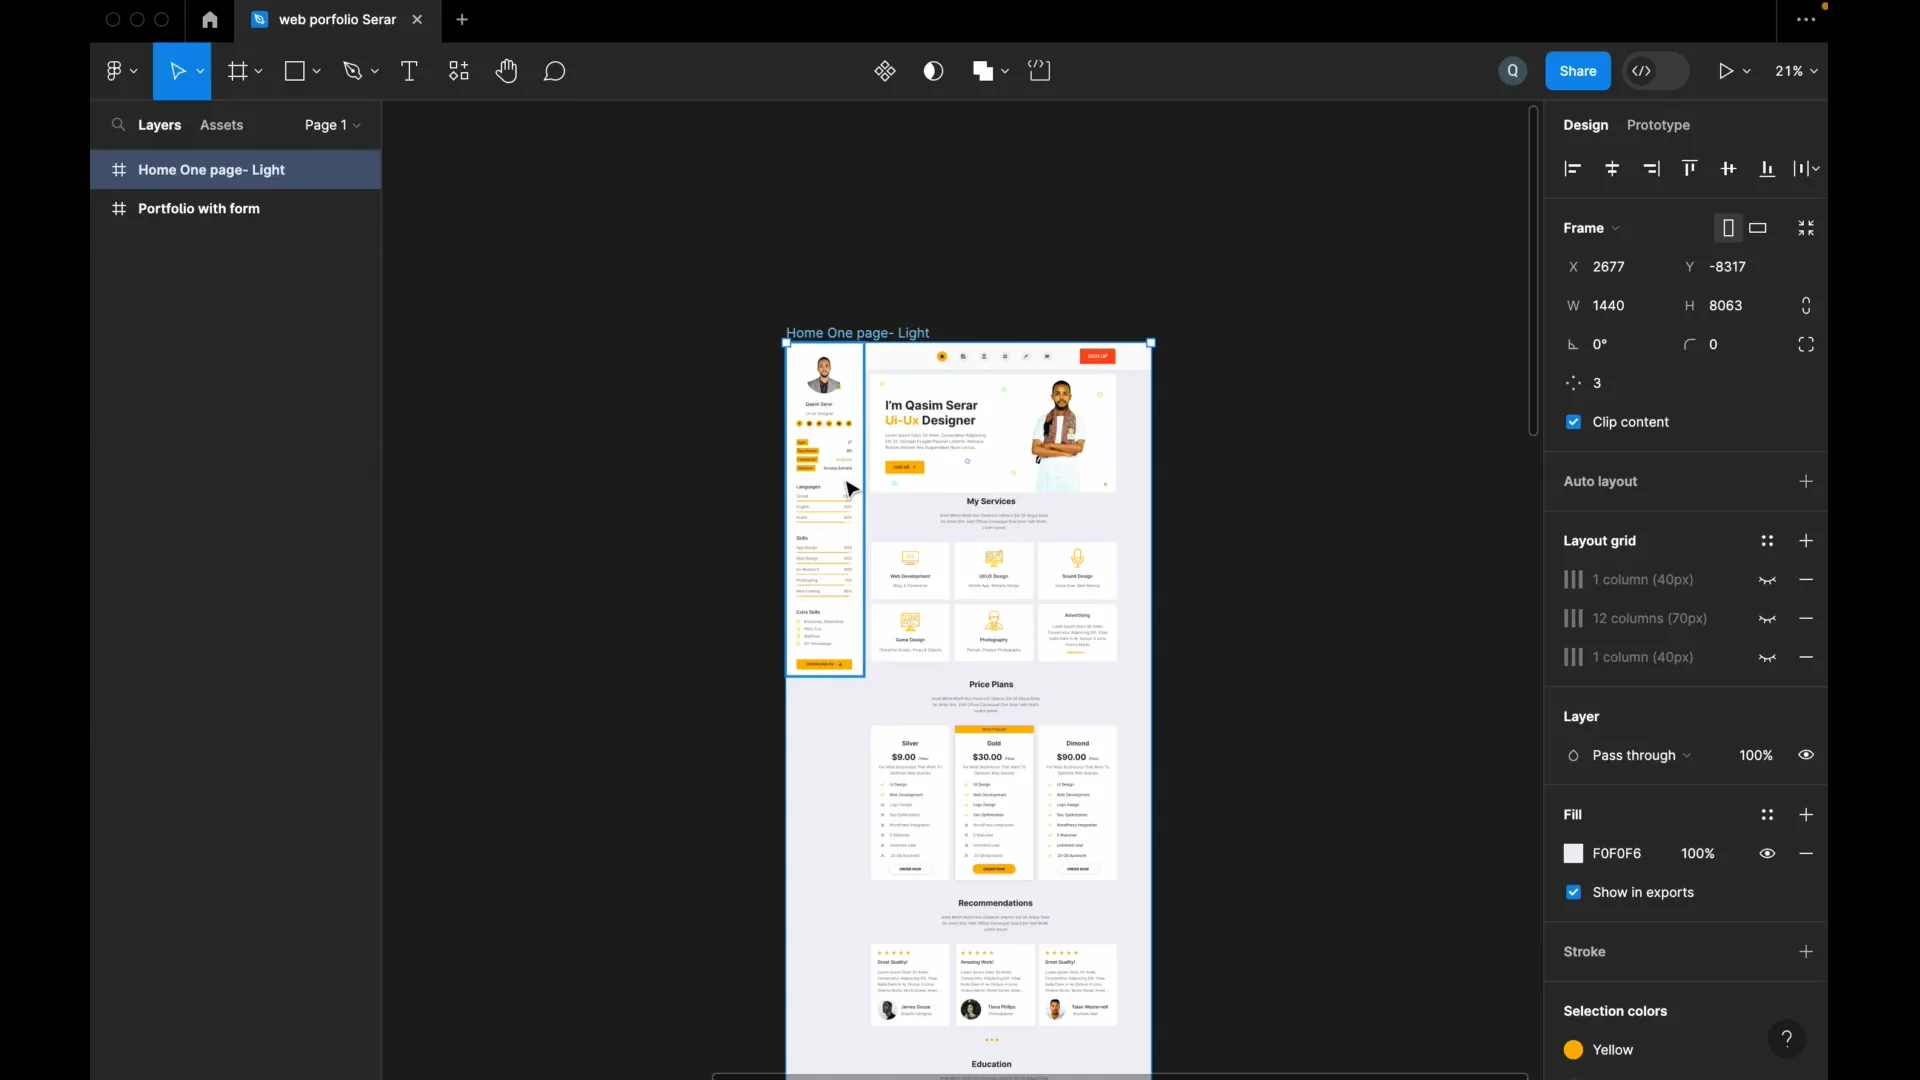The image size is (1920, 1080).
Task: Click Align vertical centers icon
Action: coord(1728,169)
